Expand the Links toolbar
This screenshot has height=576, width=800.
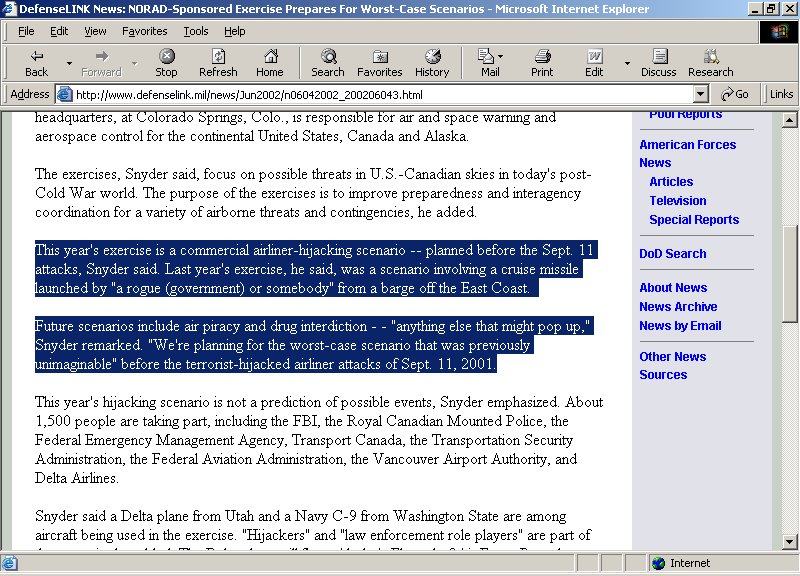[x=781, y=94]
